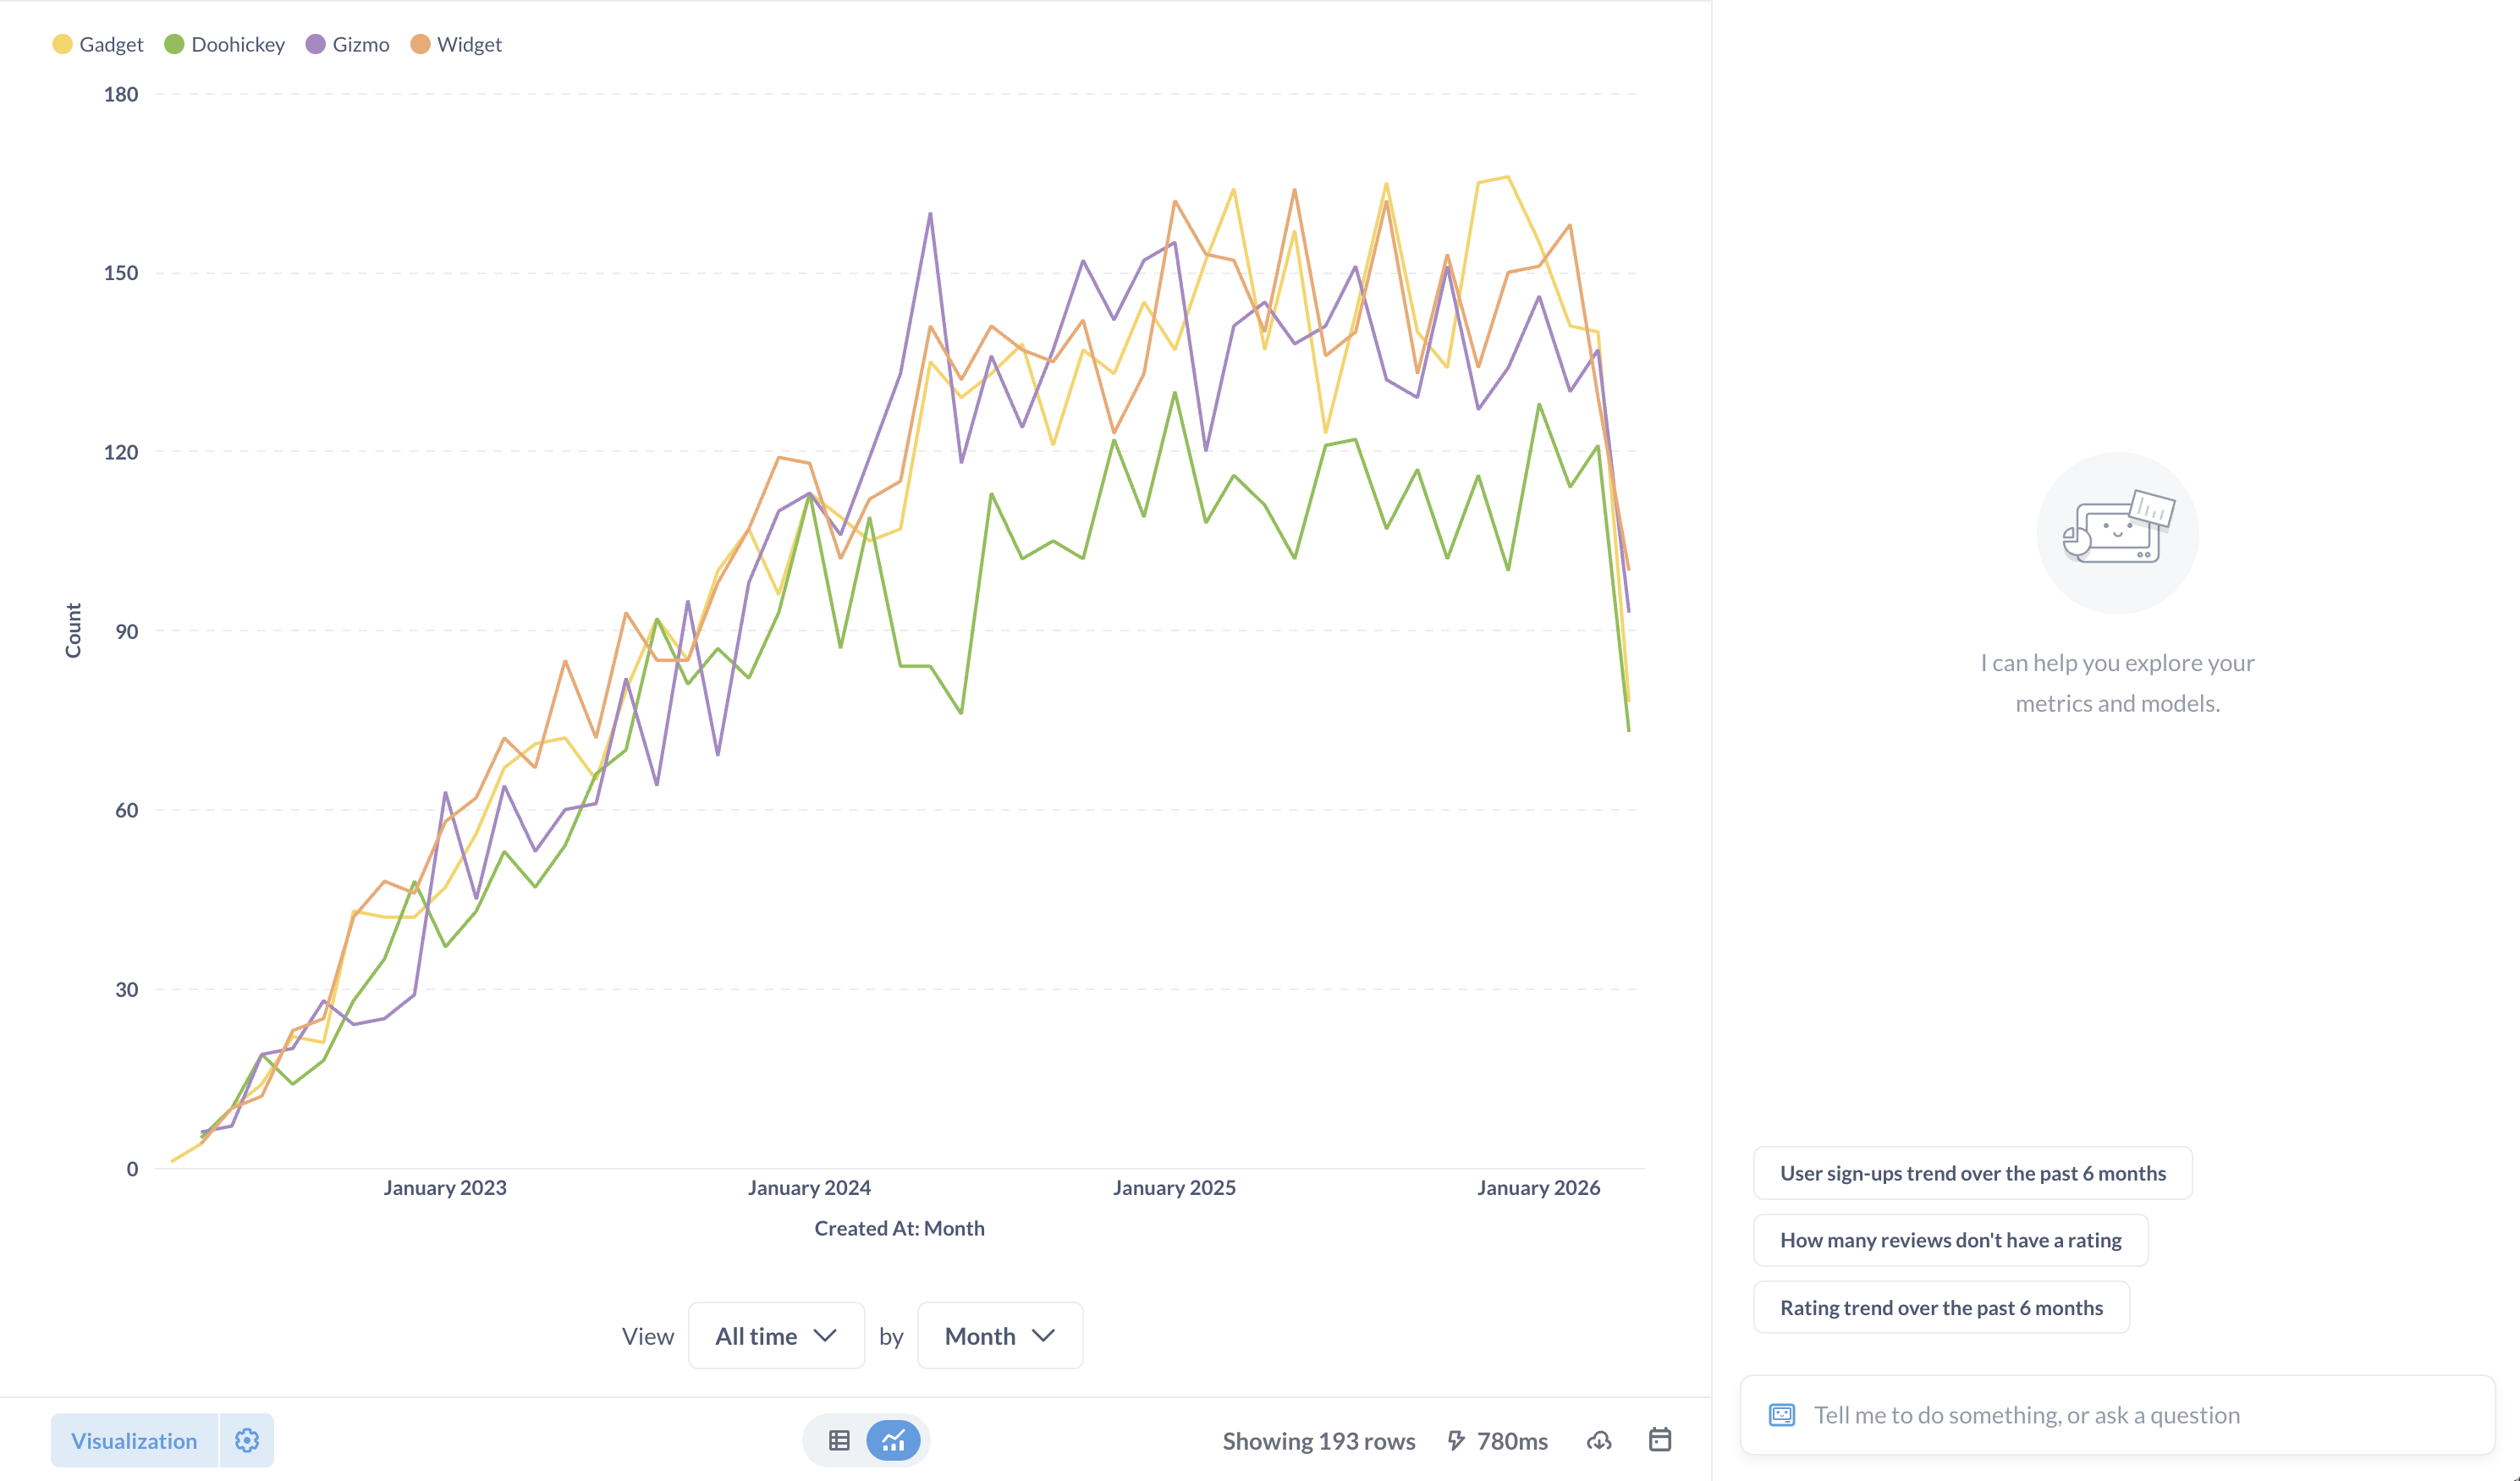Image resolution: width=2520 pixels, height=1481 pixels.
Task: Select Rating trend over past 6 months
Action: pos(1941,1308)
